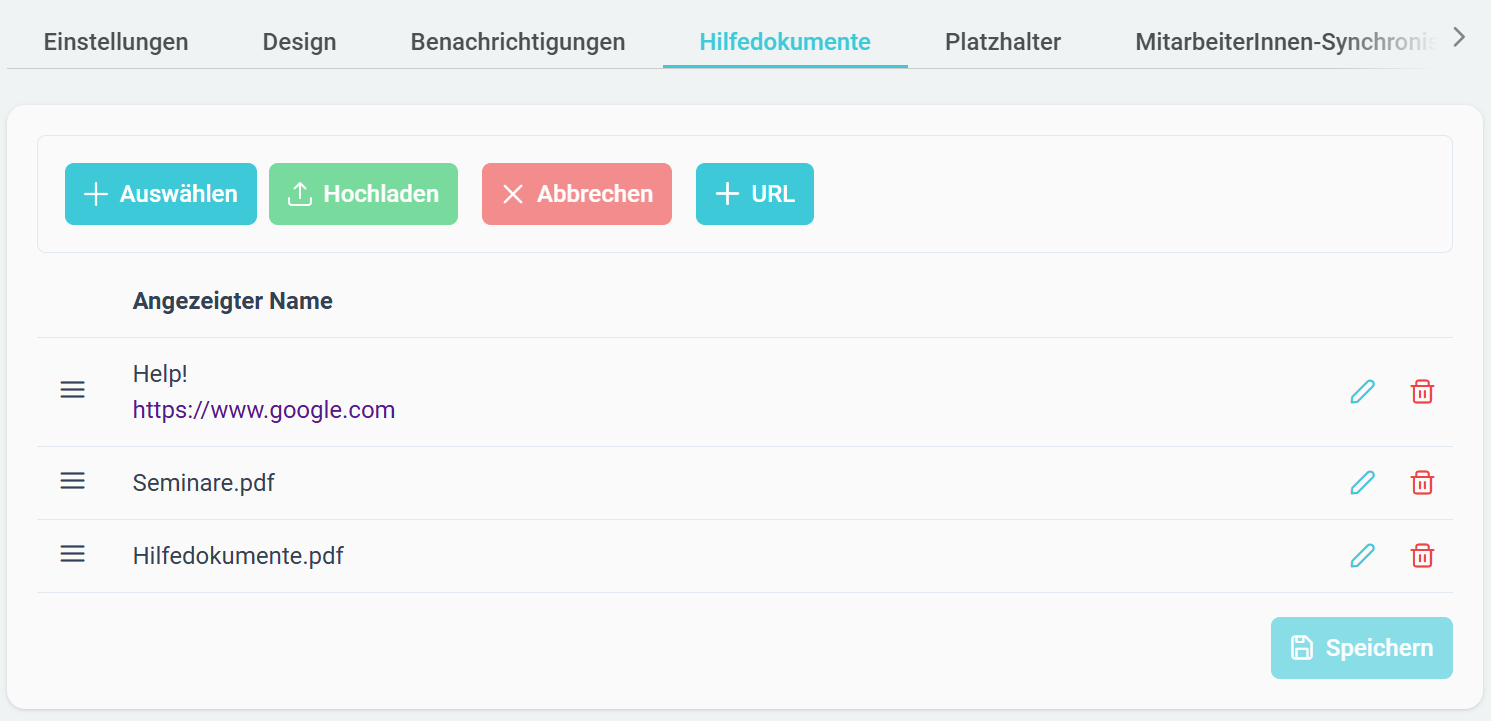Screen dimensions: 1491x721
Task: Delete Hilfedokumente.pdf with trash icon
Action: [x=1421, y=556]
